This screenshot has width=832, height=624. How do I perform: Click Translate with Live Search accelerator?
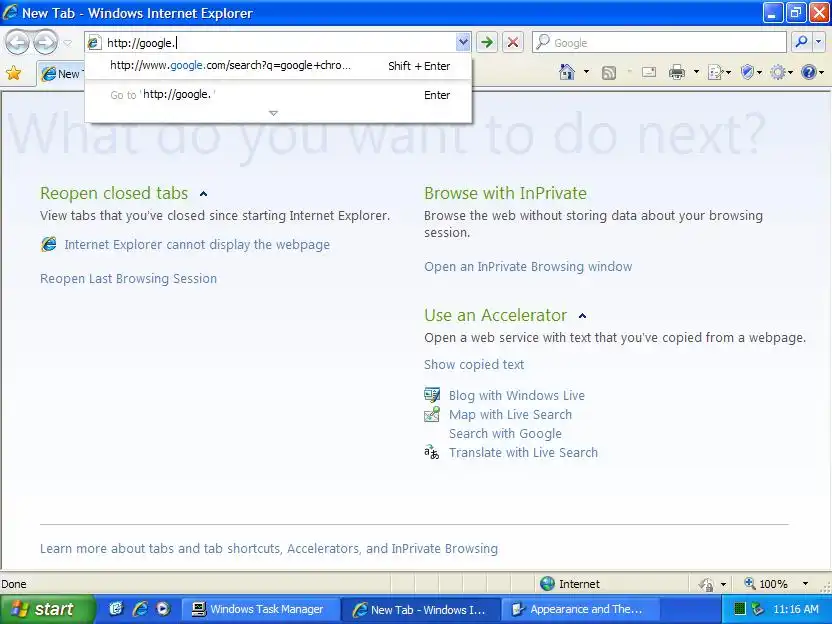click(523, 453)
